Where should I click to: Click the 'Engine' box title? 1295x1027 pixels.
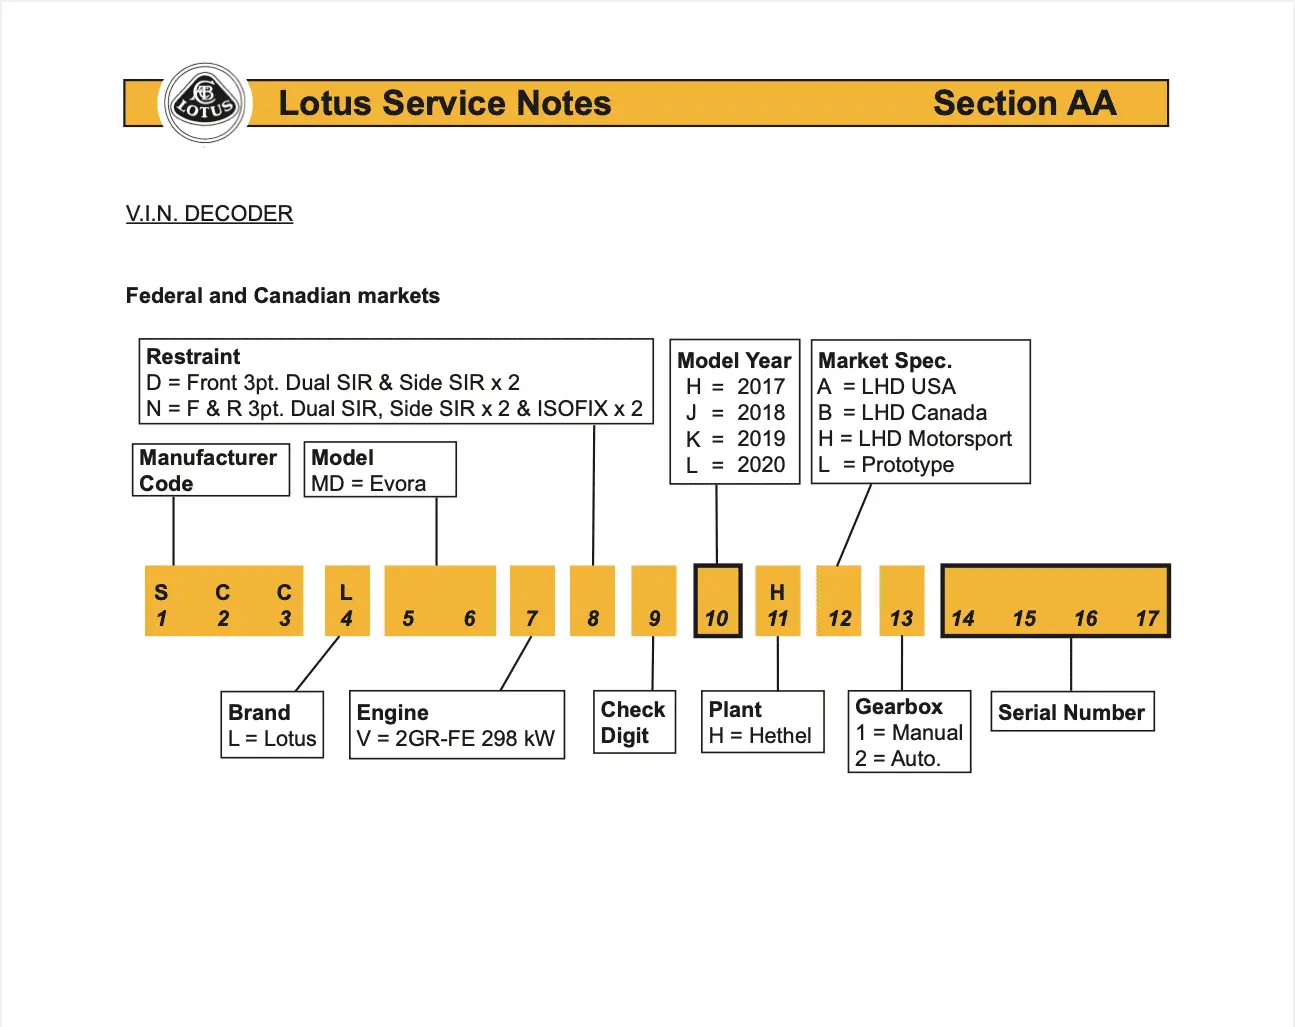pyautogui.click(x=392, y=713)
